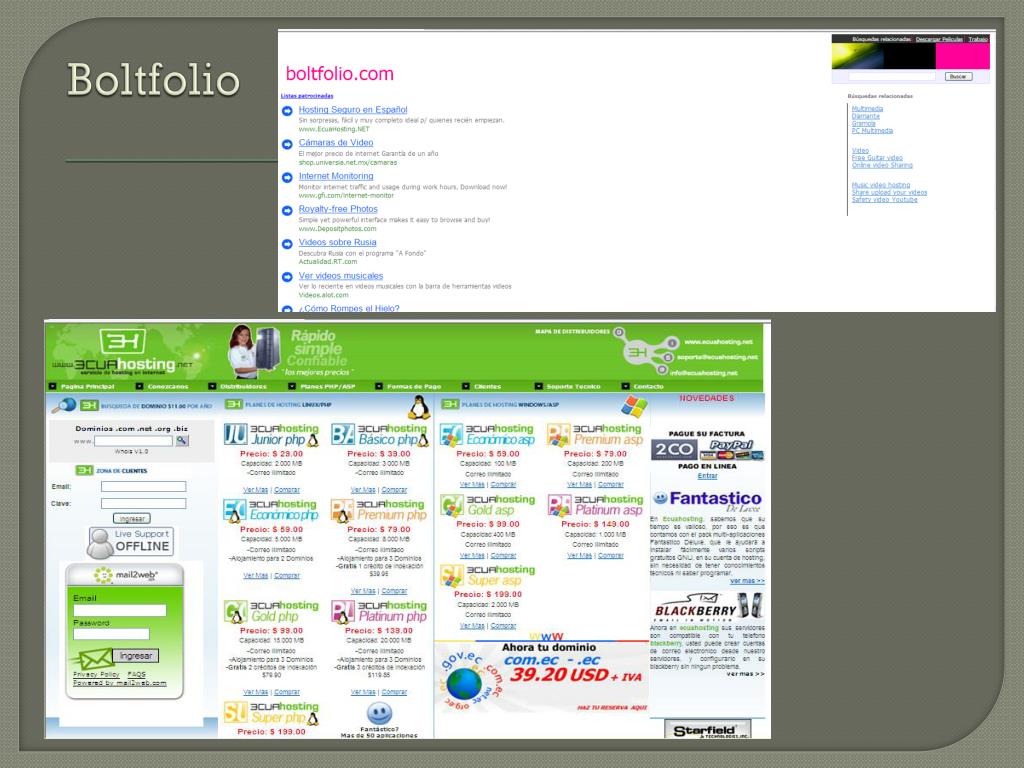The width and height of the screenshot is (1024, 768).
Task: Click the Starfield Technologies logo
Action: click(x=707, y=730)
